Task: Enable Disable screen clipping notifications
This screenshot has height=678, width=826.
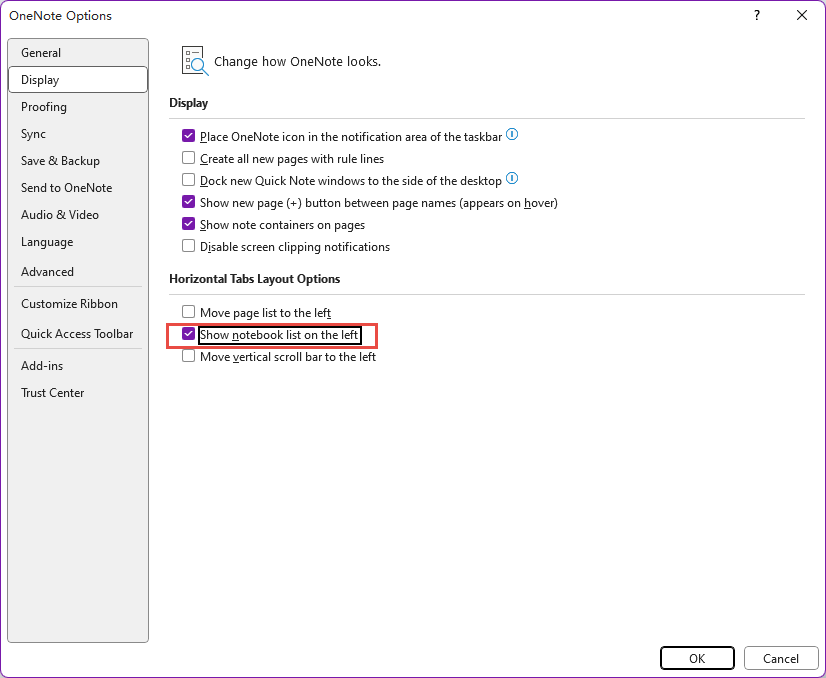Action: (x=189, y=246)
